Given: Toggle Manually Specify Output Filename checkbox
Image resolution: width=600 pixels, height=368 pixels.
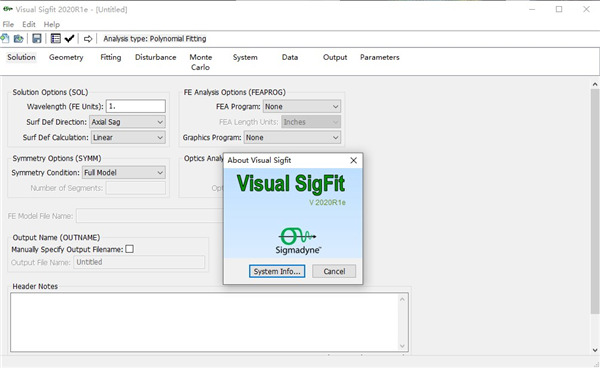Looking at the screenshot, I should pos(130,249).
